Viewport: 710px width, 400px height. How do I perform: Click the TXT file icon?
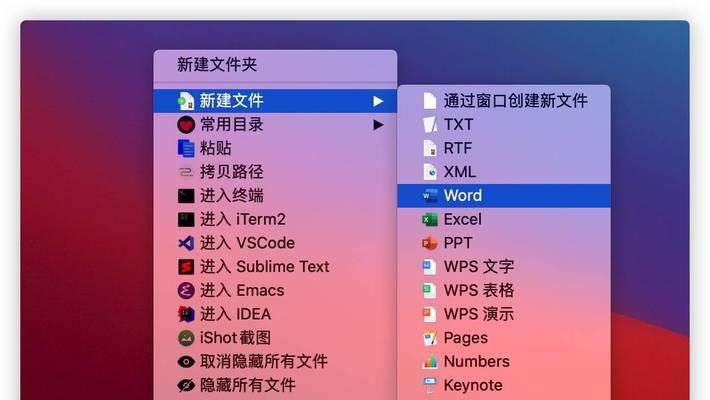tap(430, 125)
